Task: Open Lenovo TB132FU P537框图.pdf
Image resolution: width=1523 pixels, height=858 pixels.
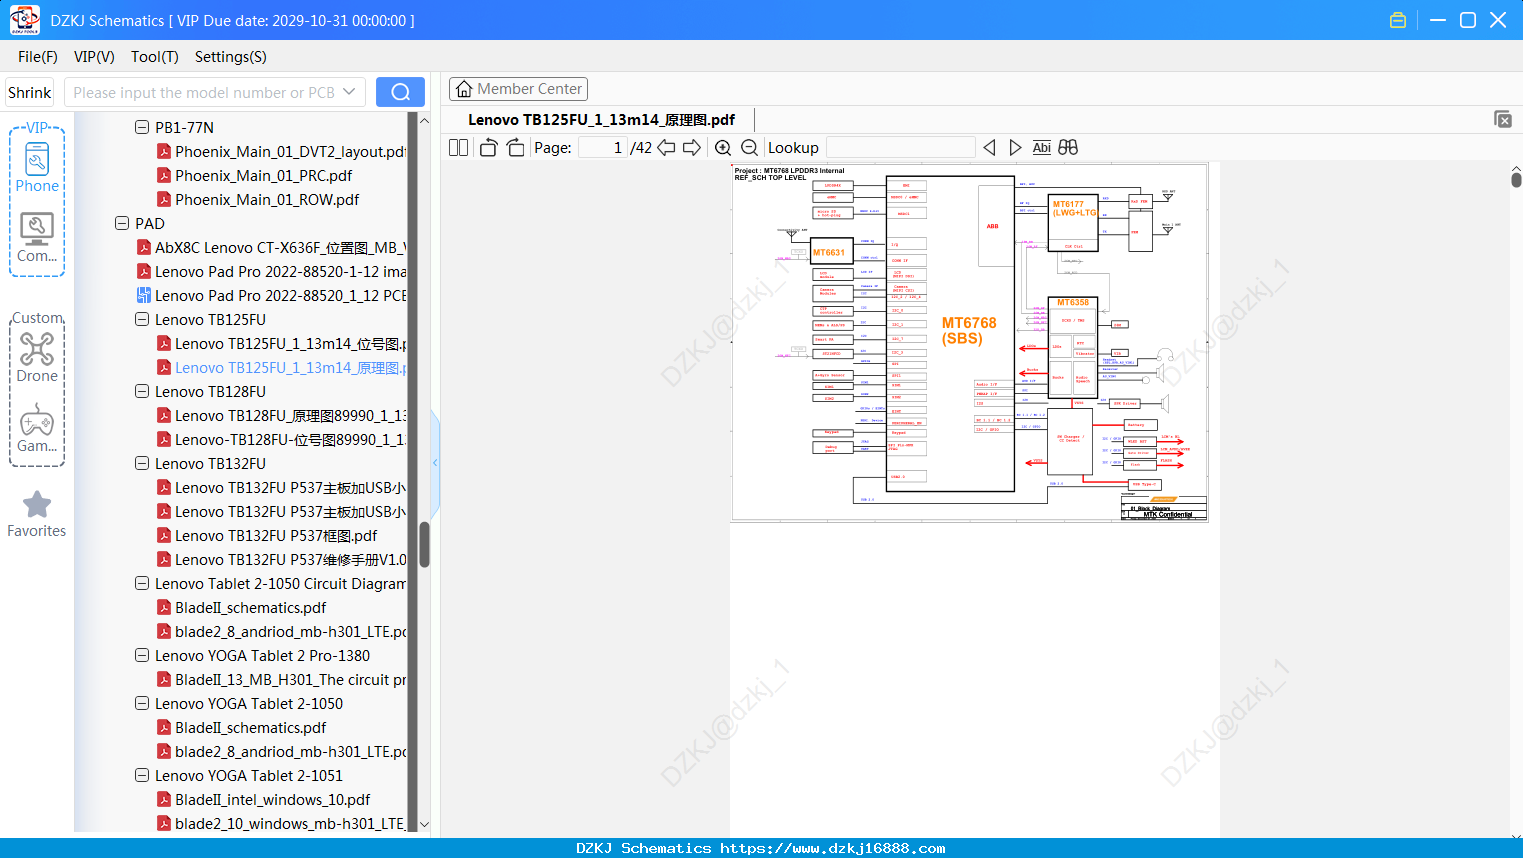Action: tap(267, 535)
